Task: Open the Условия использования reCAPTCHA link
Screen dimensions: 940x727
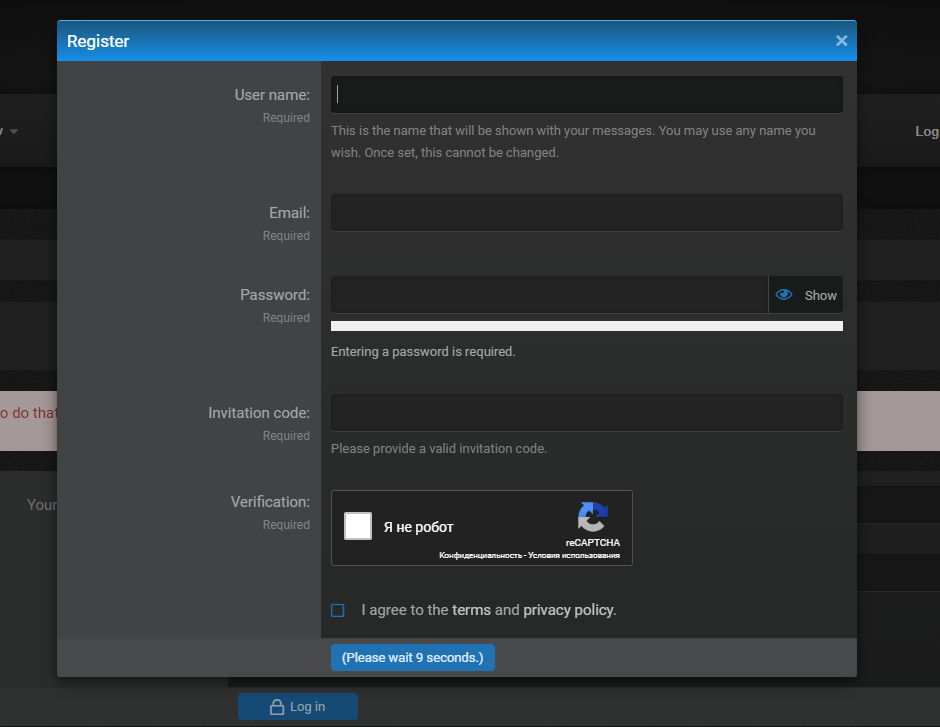Action: click(x=575, y=555)
